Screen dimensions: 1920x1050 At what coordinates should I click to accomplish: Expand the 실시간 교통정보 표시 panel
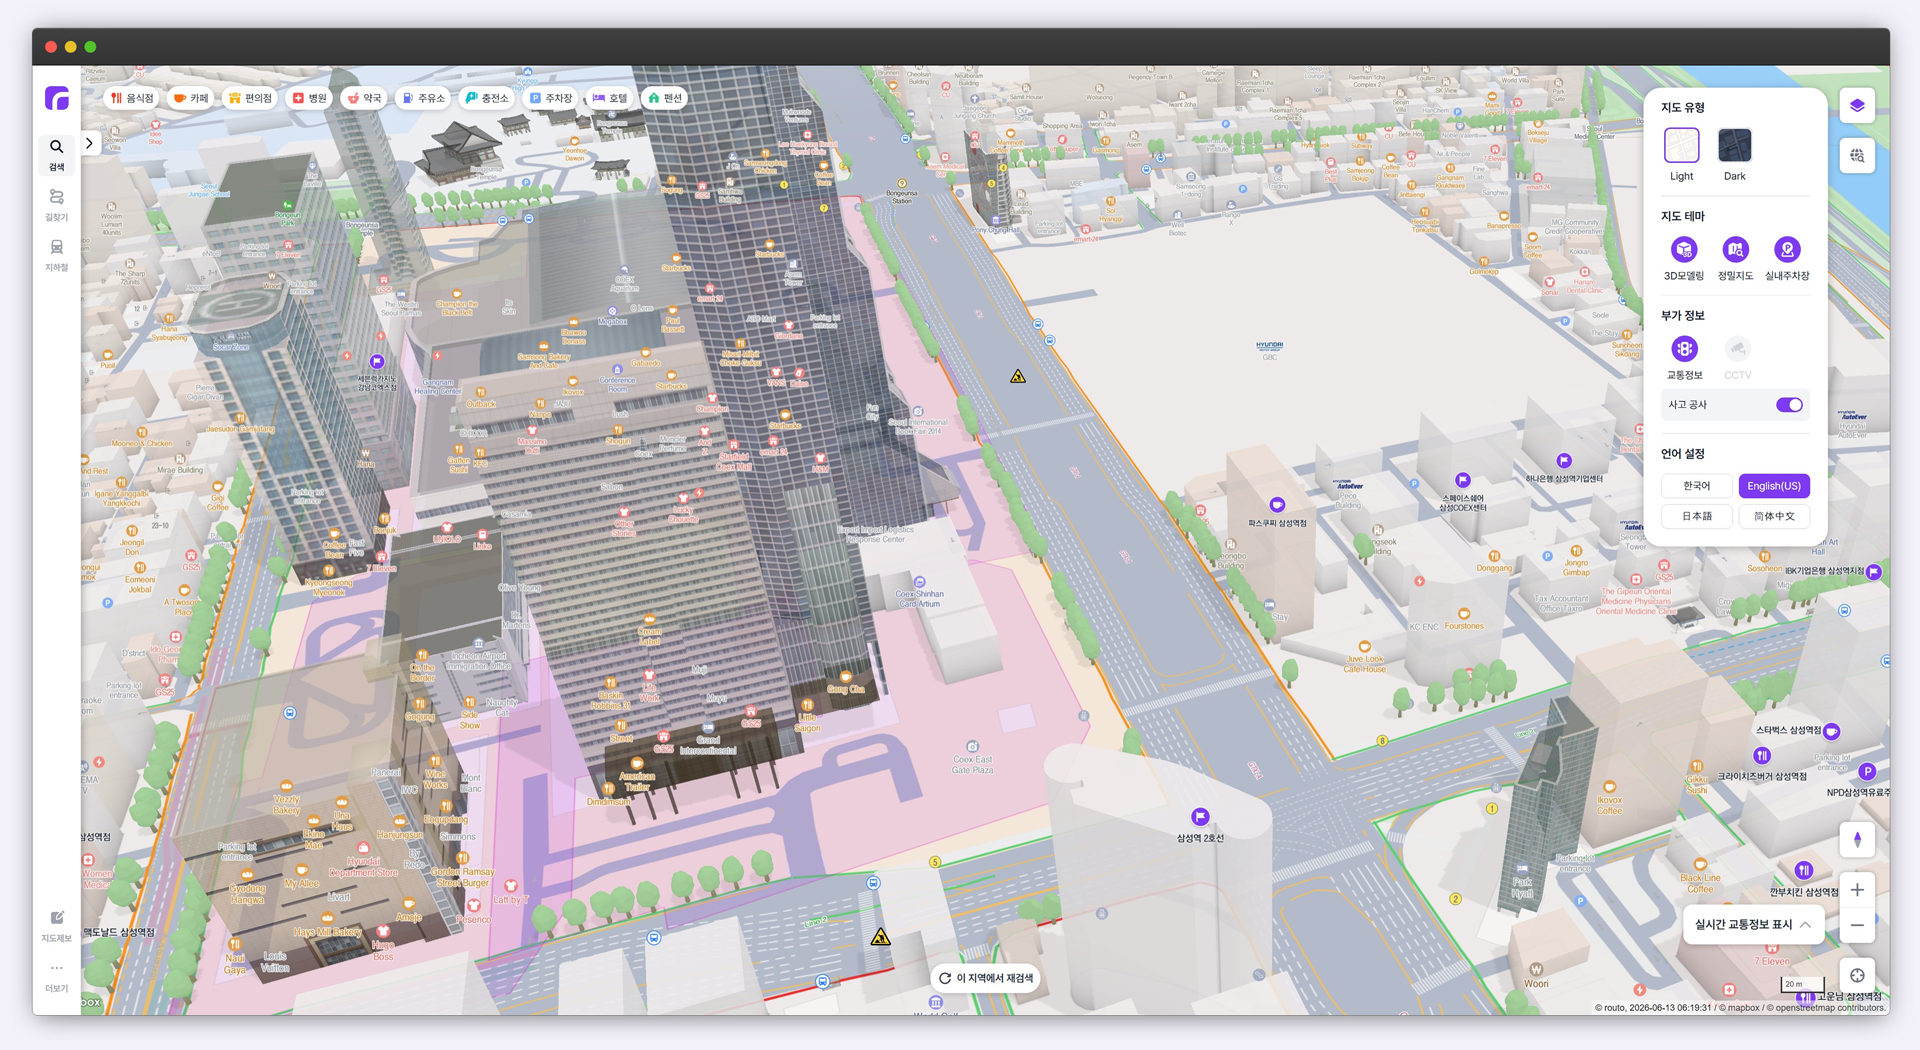pos(1753,925)
